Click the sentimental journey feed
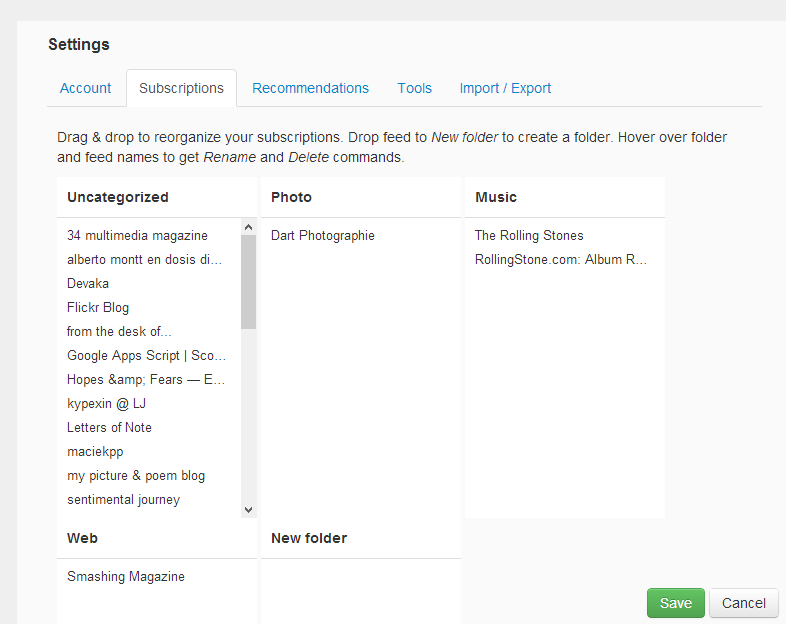This screenshot has height=624, width=786. pyautogui.click(x=123, y=499)
